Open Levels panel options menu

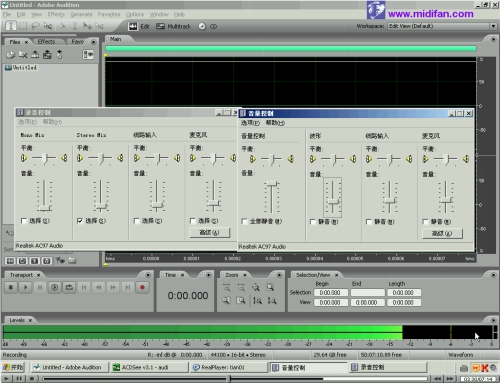(493, 320)
